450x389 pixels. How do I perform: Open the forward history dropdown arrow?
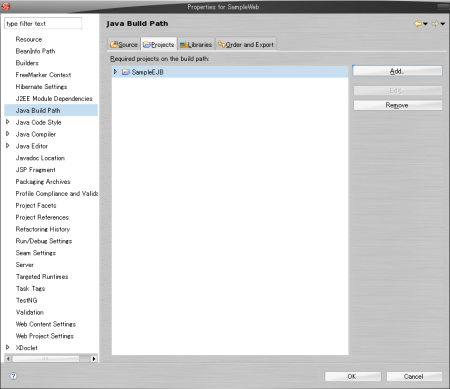pyautogui.click(x=443, y=24)
